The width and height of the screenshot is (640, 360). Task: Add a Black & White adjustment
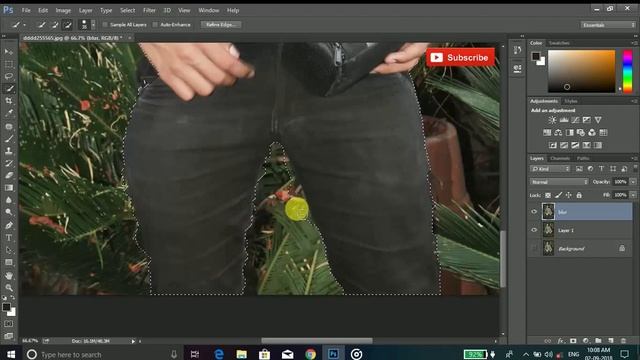click(x=569, y=133)
